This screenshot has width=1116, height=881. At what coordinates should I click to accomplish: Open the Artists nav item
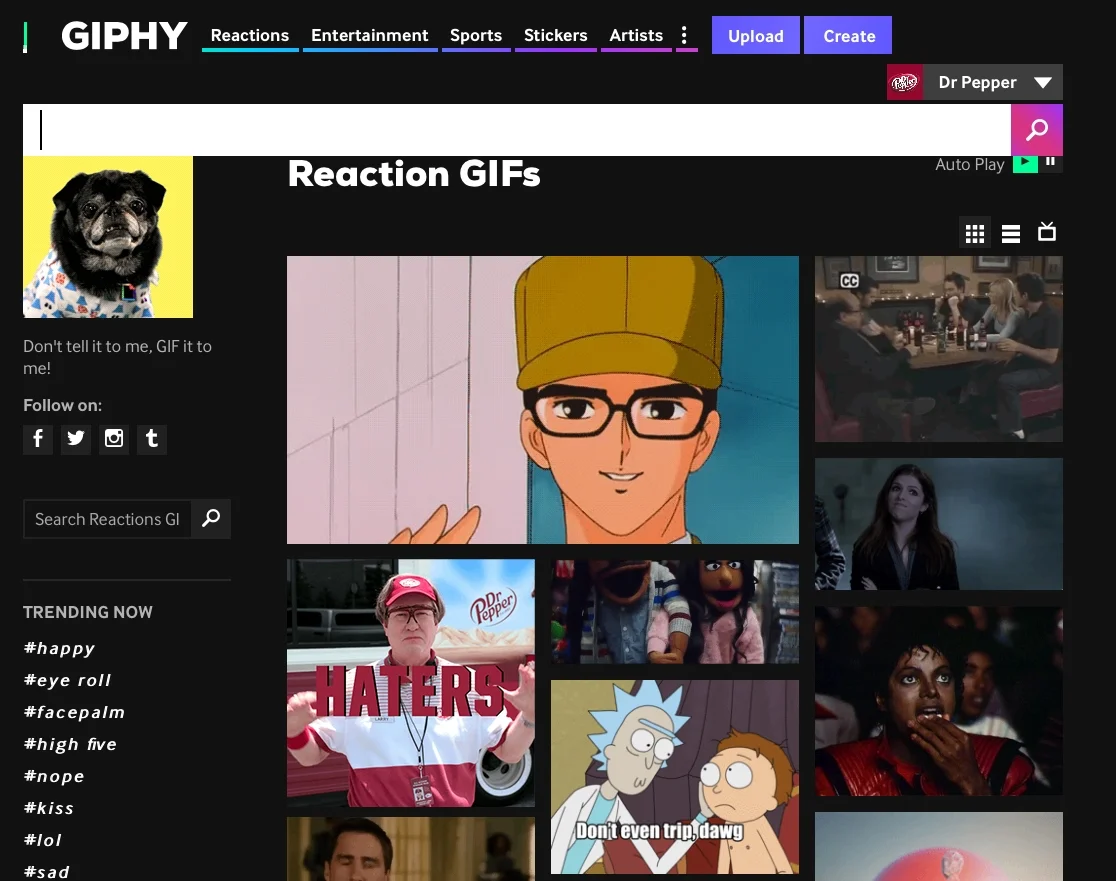[x=636, y=36]
